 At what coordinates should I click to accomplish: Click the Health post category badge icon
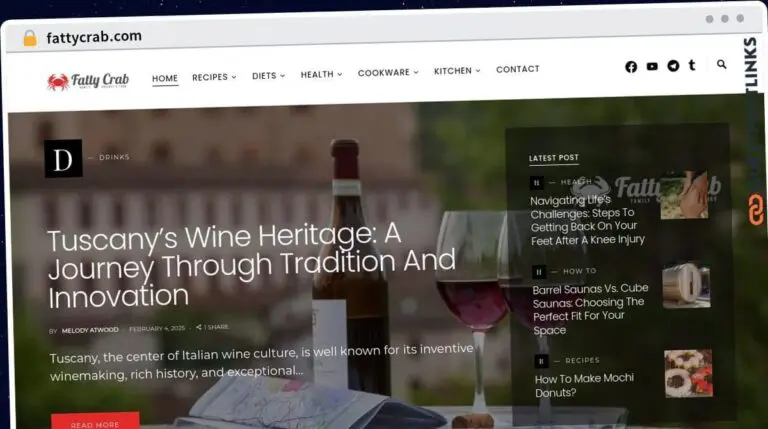click(536, 183)
